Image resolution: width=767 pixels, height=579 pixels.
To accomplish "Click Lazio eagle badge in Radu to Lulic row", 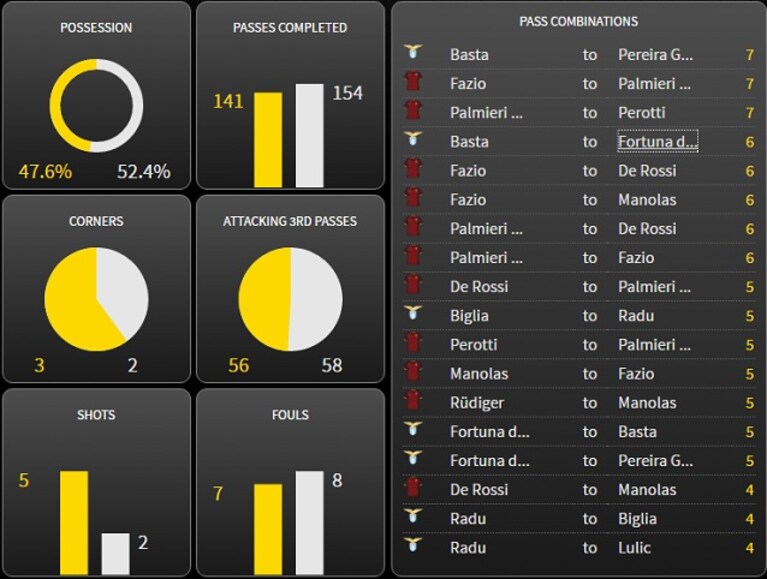I will click(x=413, y=544).
